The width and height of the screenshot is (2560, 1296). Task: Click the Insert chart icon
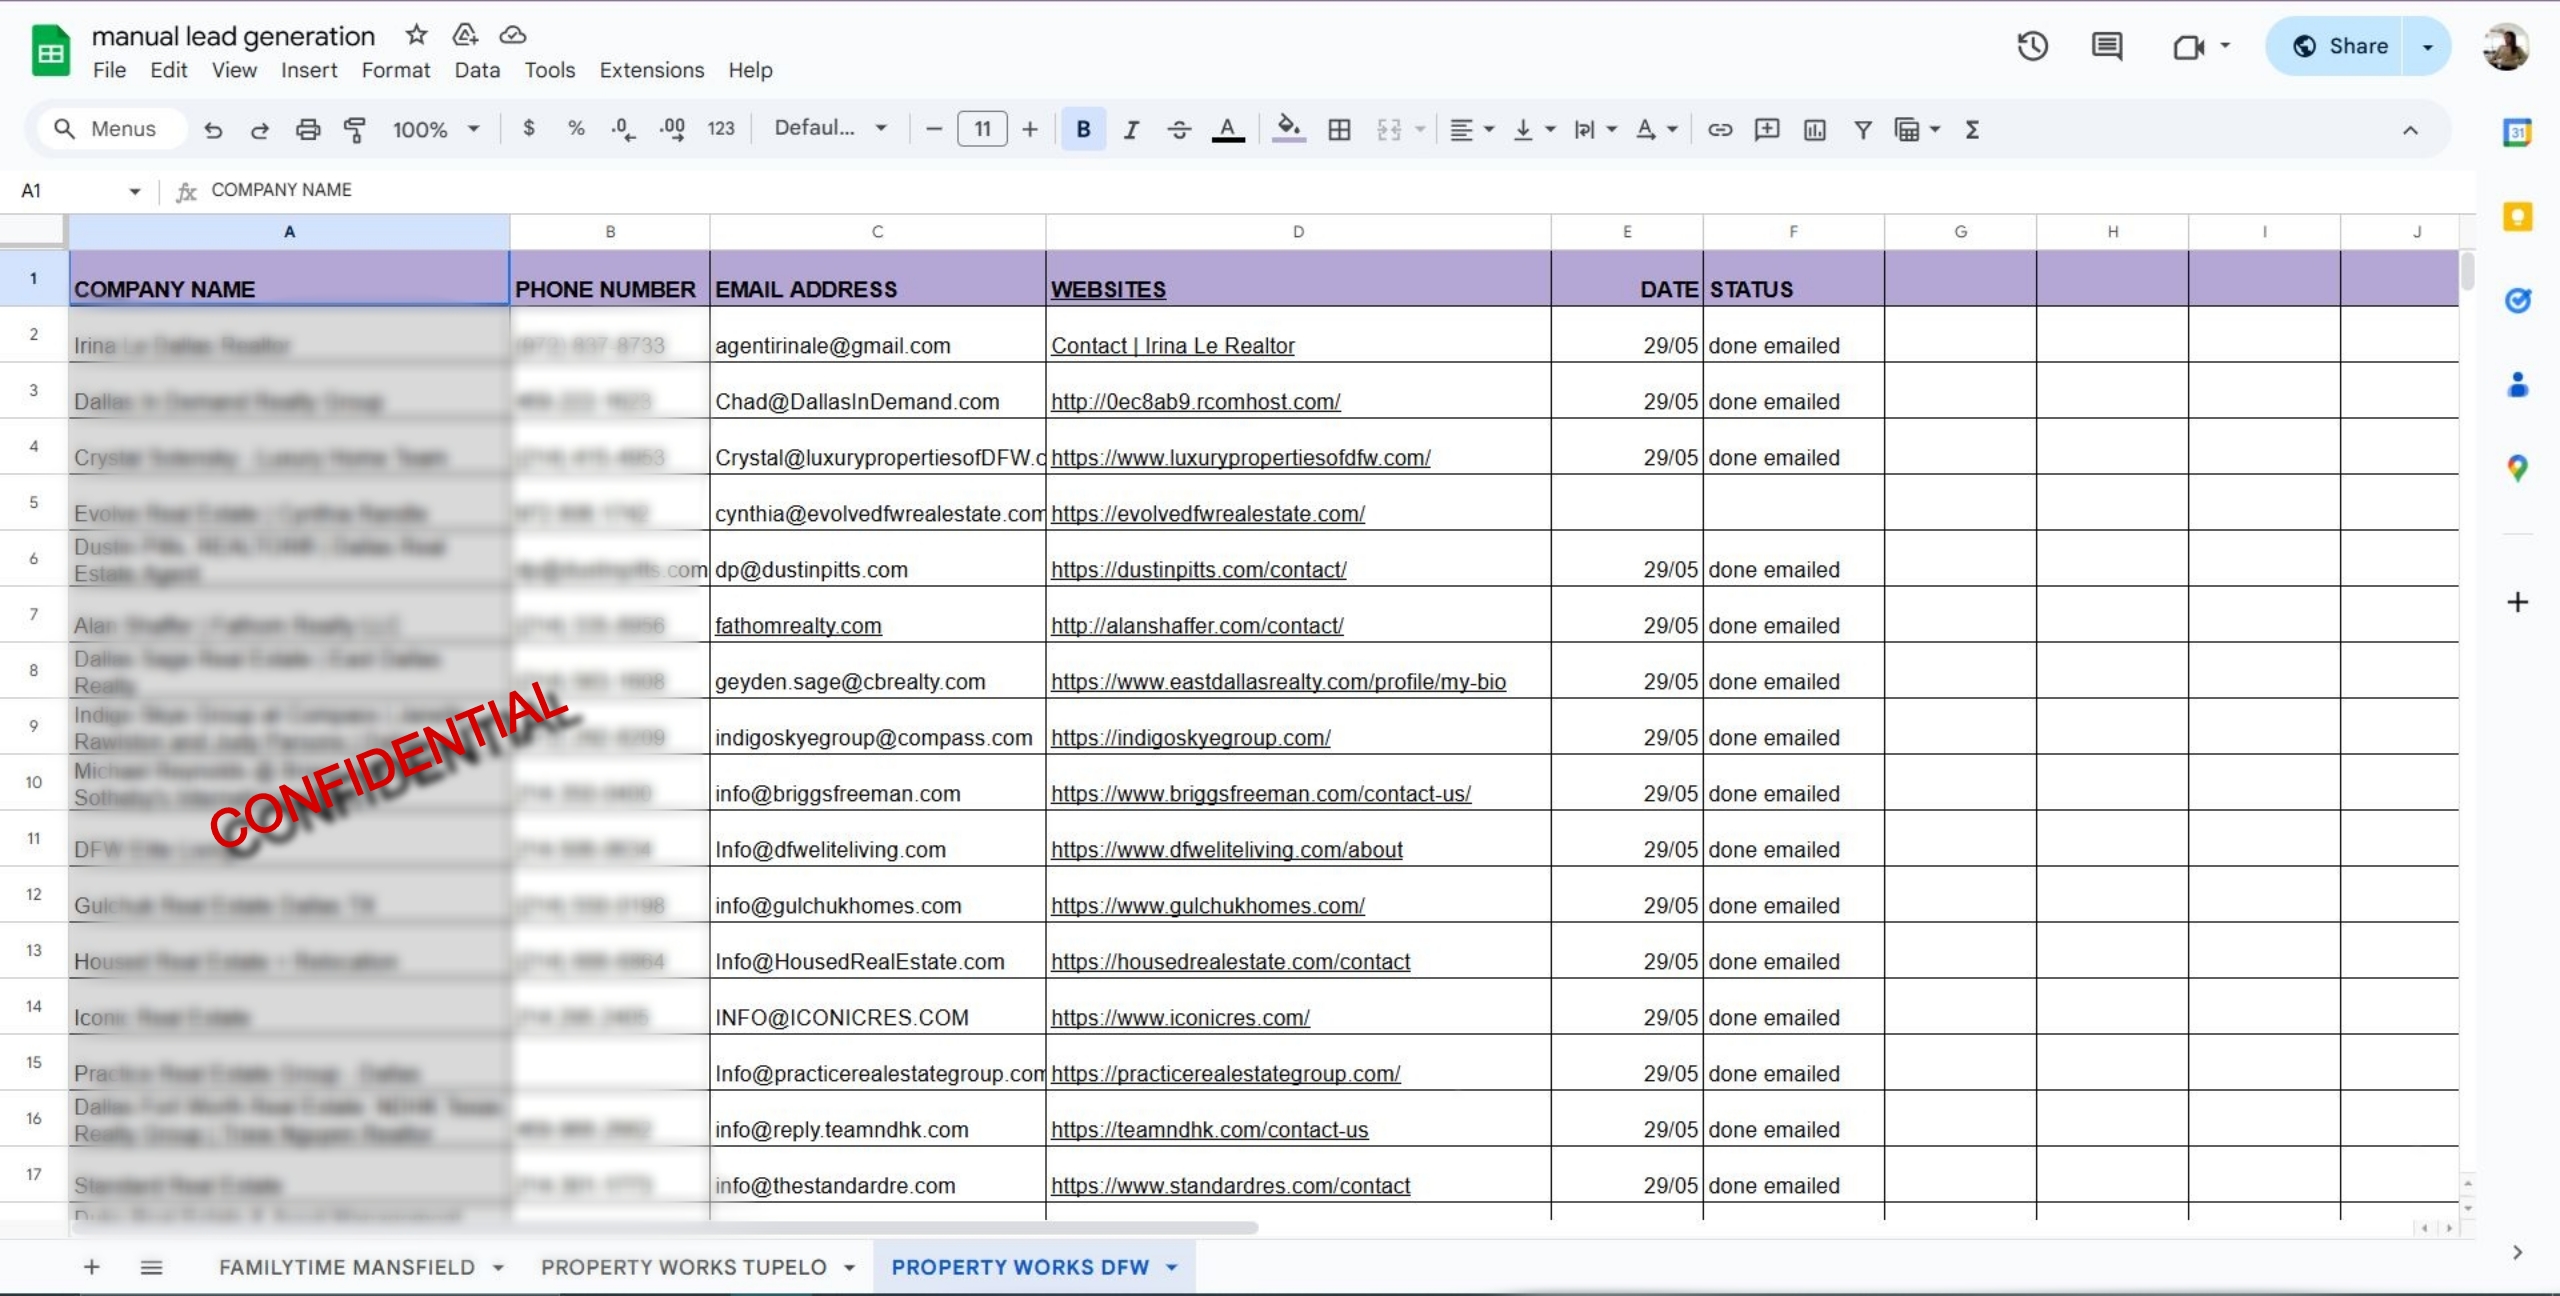click(1814, 129)
